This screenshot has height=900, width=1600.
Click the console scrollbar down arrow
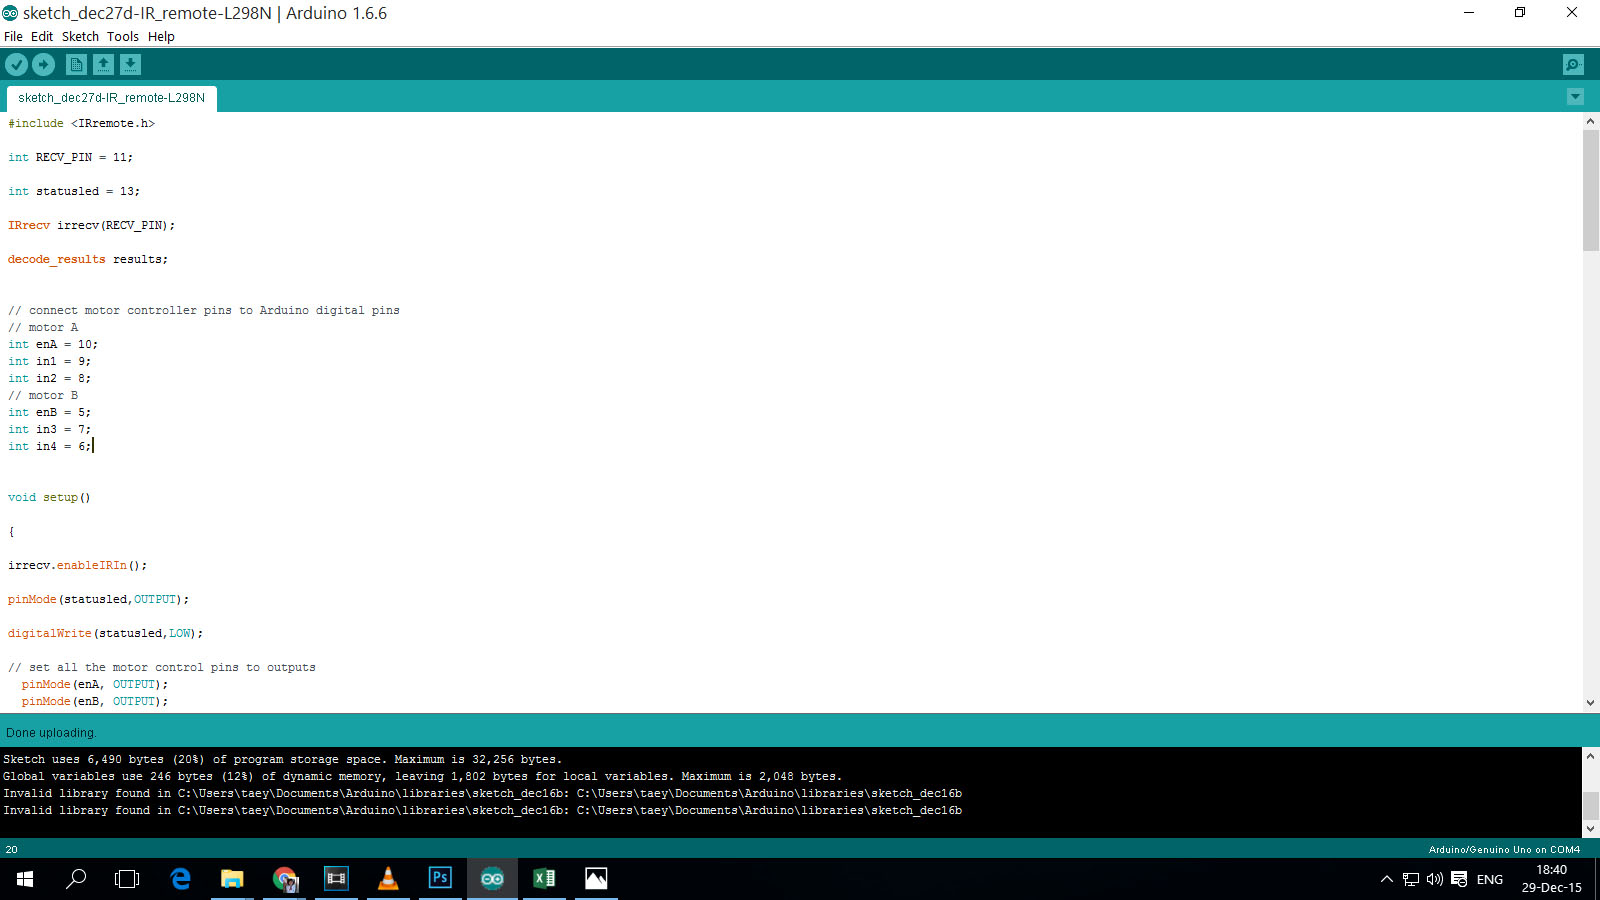coord(1590,829)
